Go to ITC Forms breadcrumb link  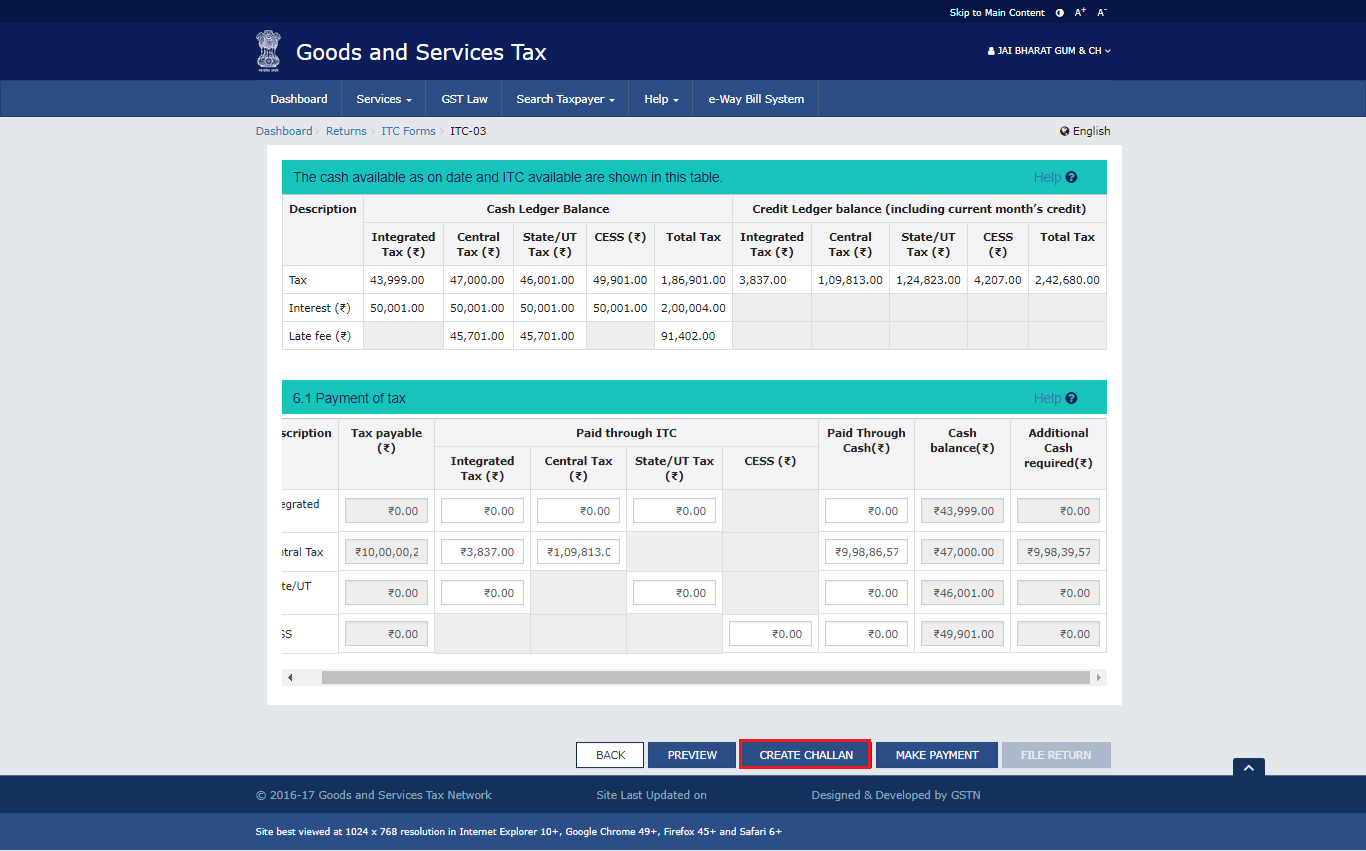pos(408,131)
